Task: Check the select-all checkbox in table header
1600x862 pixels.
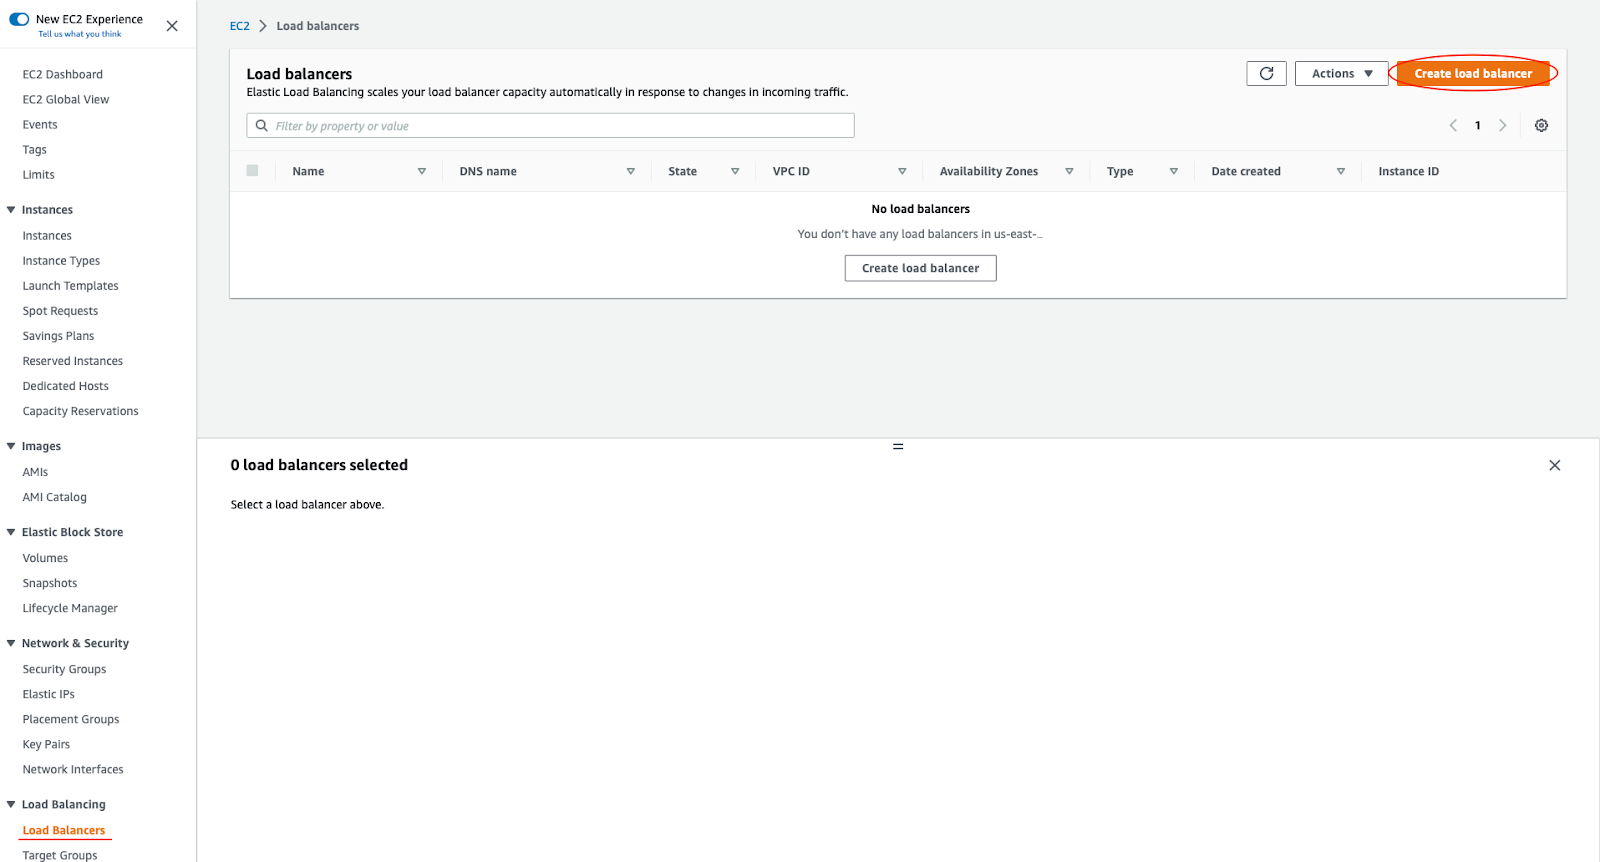Action: coord(252,171)
